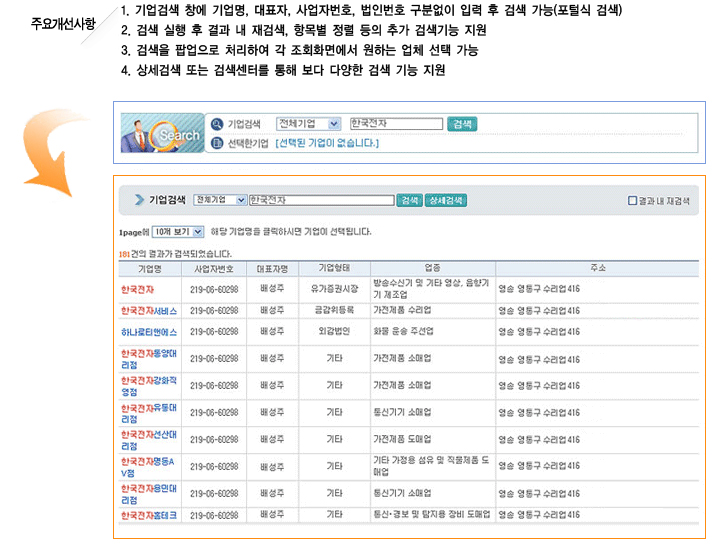The image size is (713, 548).
Task: Click 기타 가정용 섬유 및 직물제품 cell
Action: (x=431, y=466)
